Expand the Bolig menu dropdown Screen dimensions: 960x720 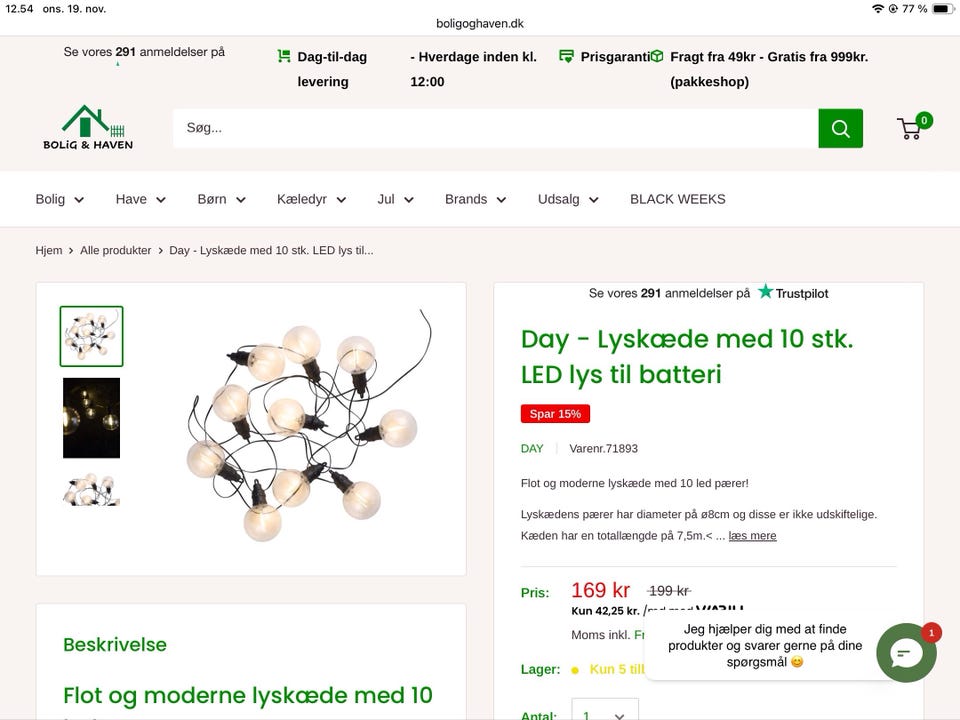point(60,199)
